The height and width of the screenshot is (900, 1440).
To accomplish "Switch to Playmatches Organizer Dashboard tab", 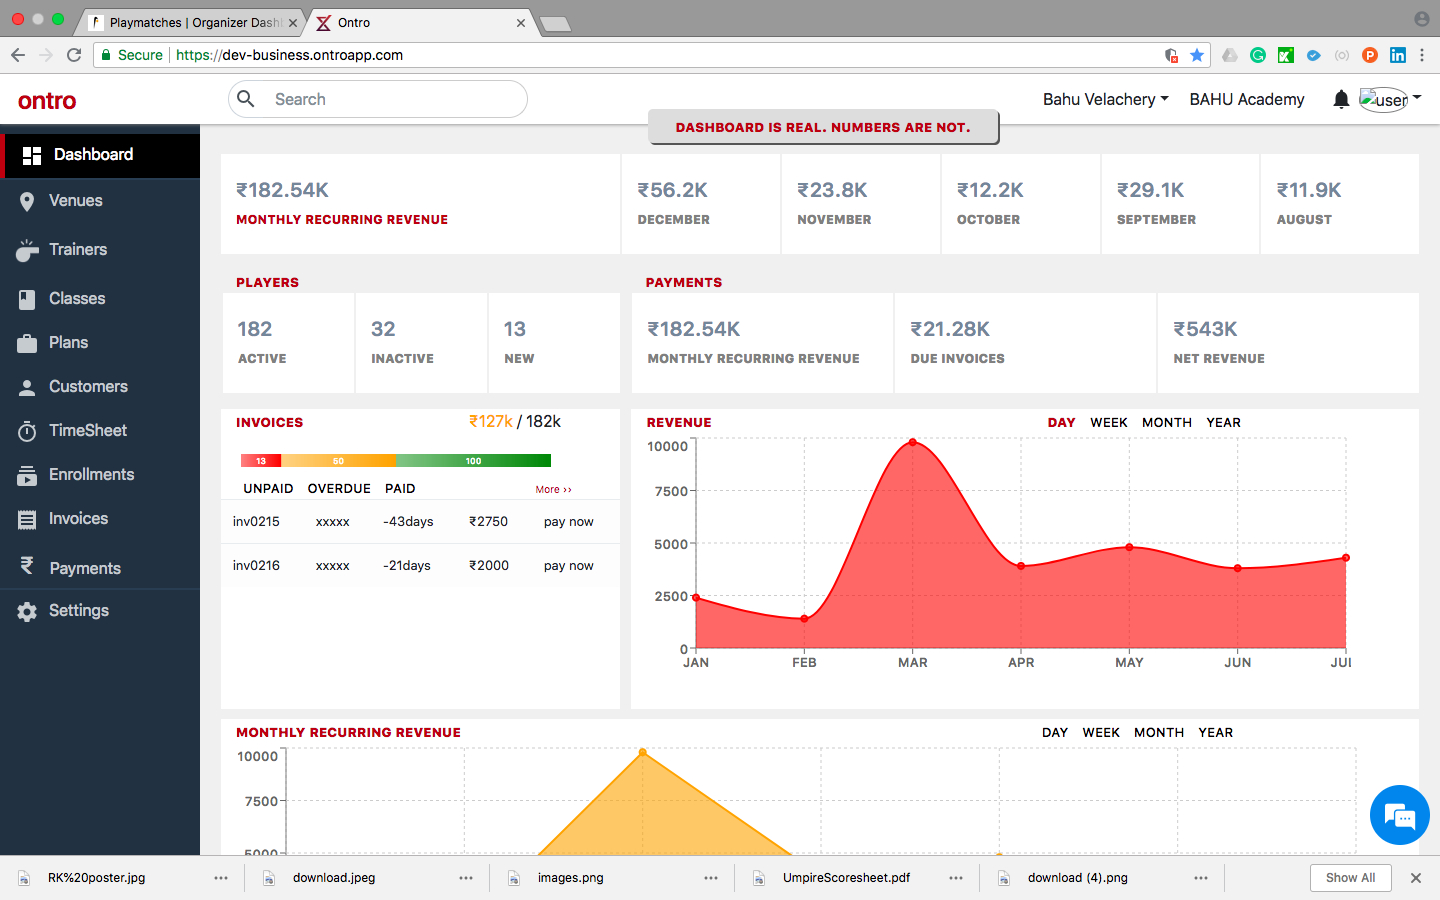I will pyautogui.click(x=190, y=22).
